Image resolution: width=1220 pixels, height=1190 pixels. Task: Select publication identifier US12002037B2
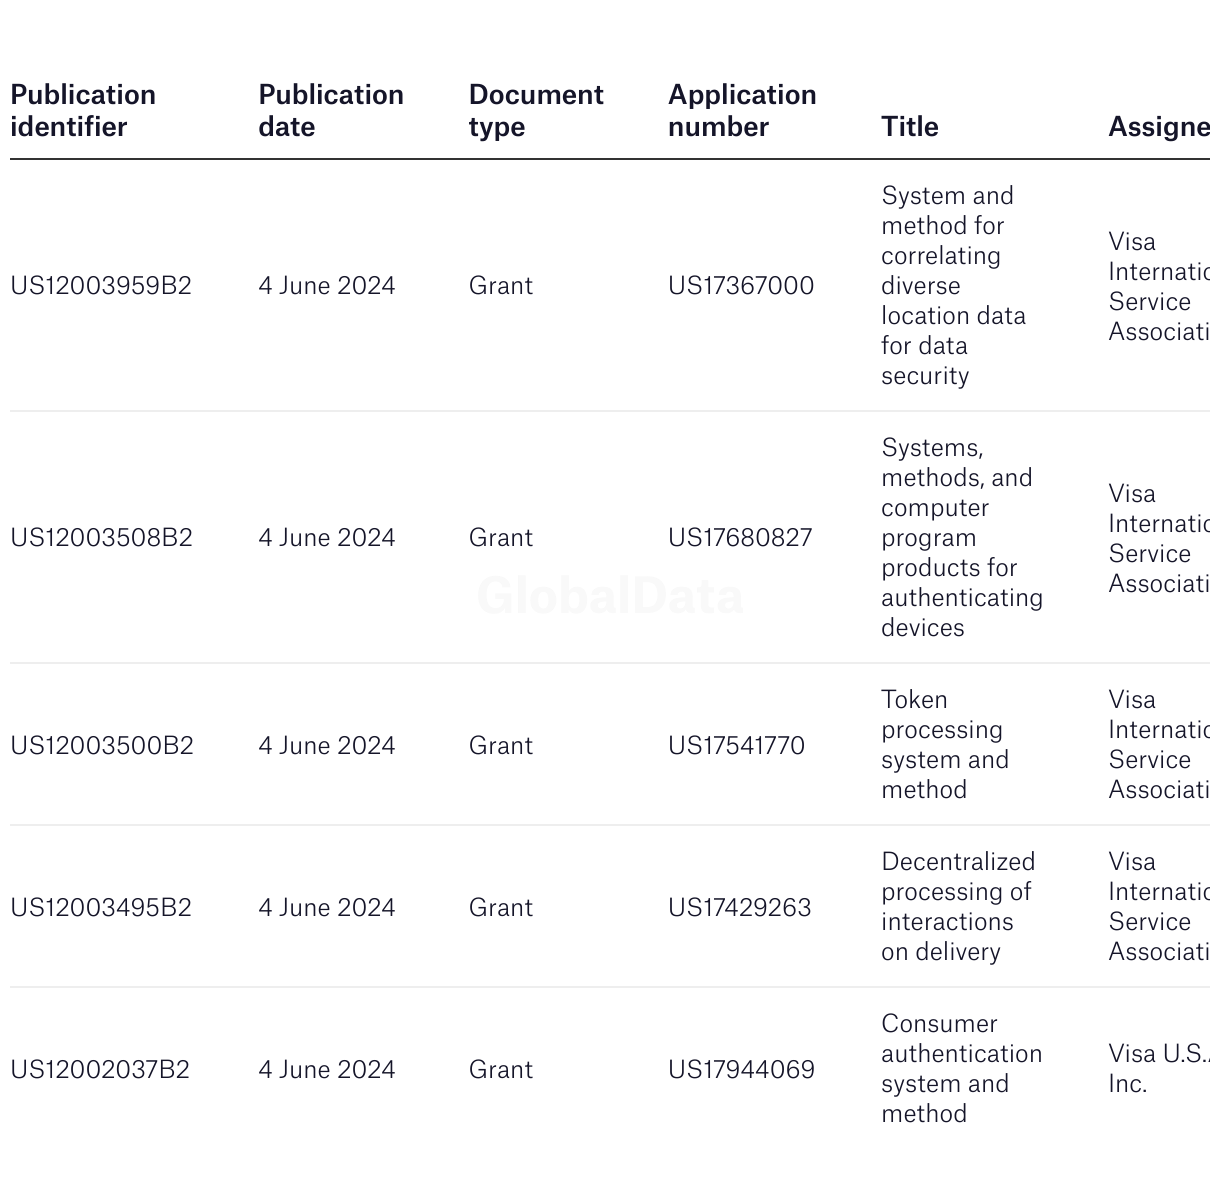100,1070
